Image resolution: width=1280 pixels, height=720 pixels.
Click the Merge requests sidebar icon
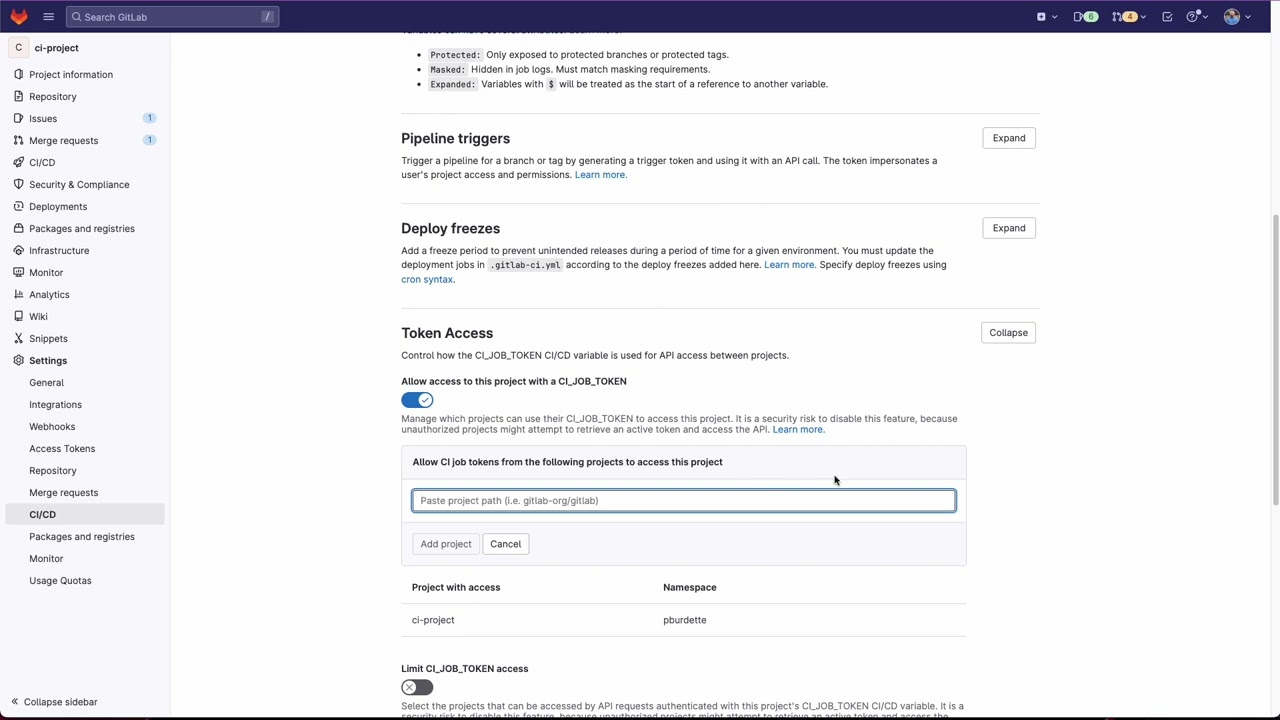18,140
